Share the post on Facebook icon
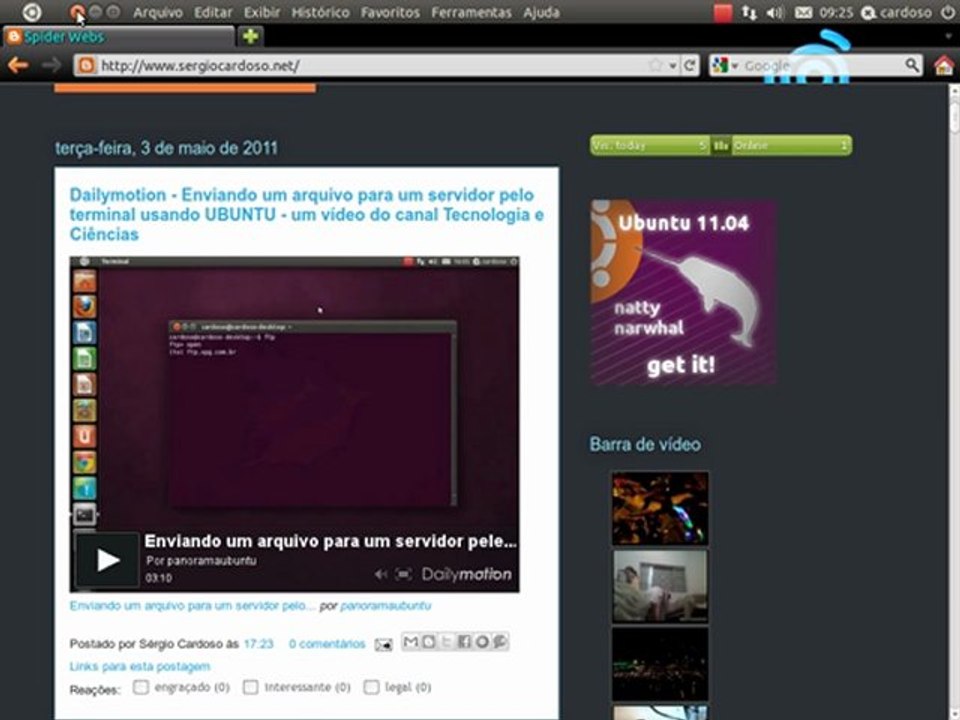The image size is (960, 720). click(x=464, y=642)
